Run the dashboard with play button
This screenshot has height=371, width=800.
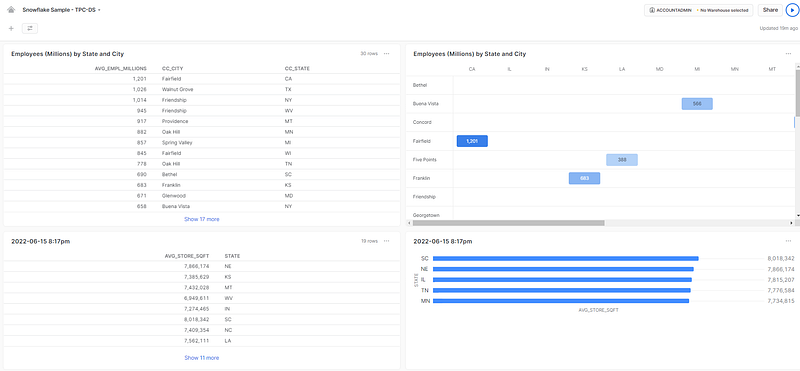pyautogui.click(x=792, y=10)
